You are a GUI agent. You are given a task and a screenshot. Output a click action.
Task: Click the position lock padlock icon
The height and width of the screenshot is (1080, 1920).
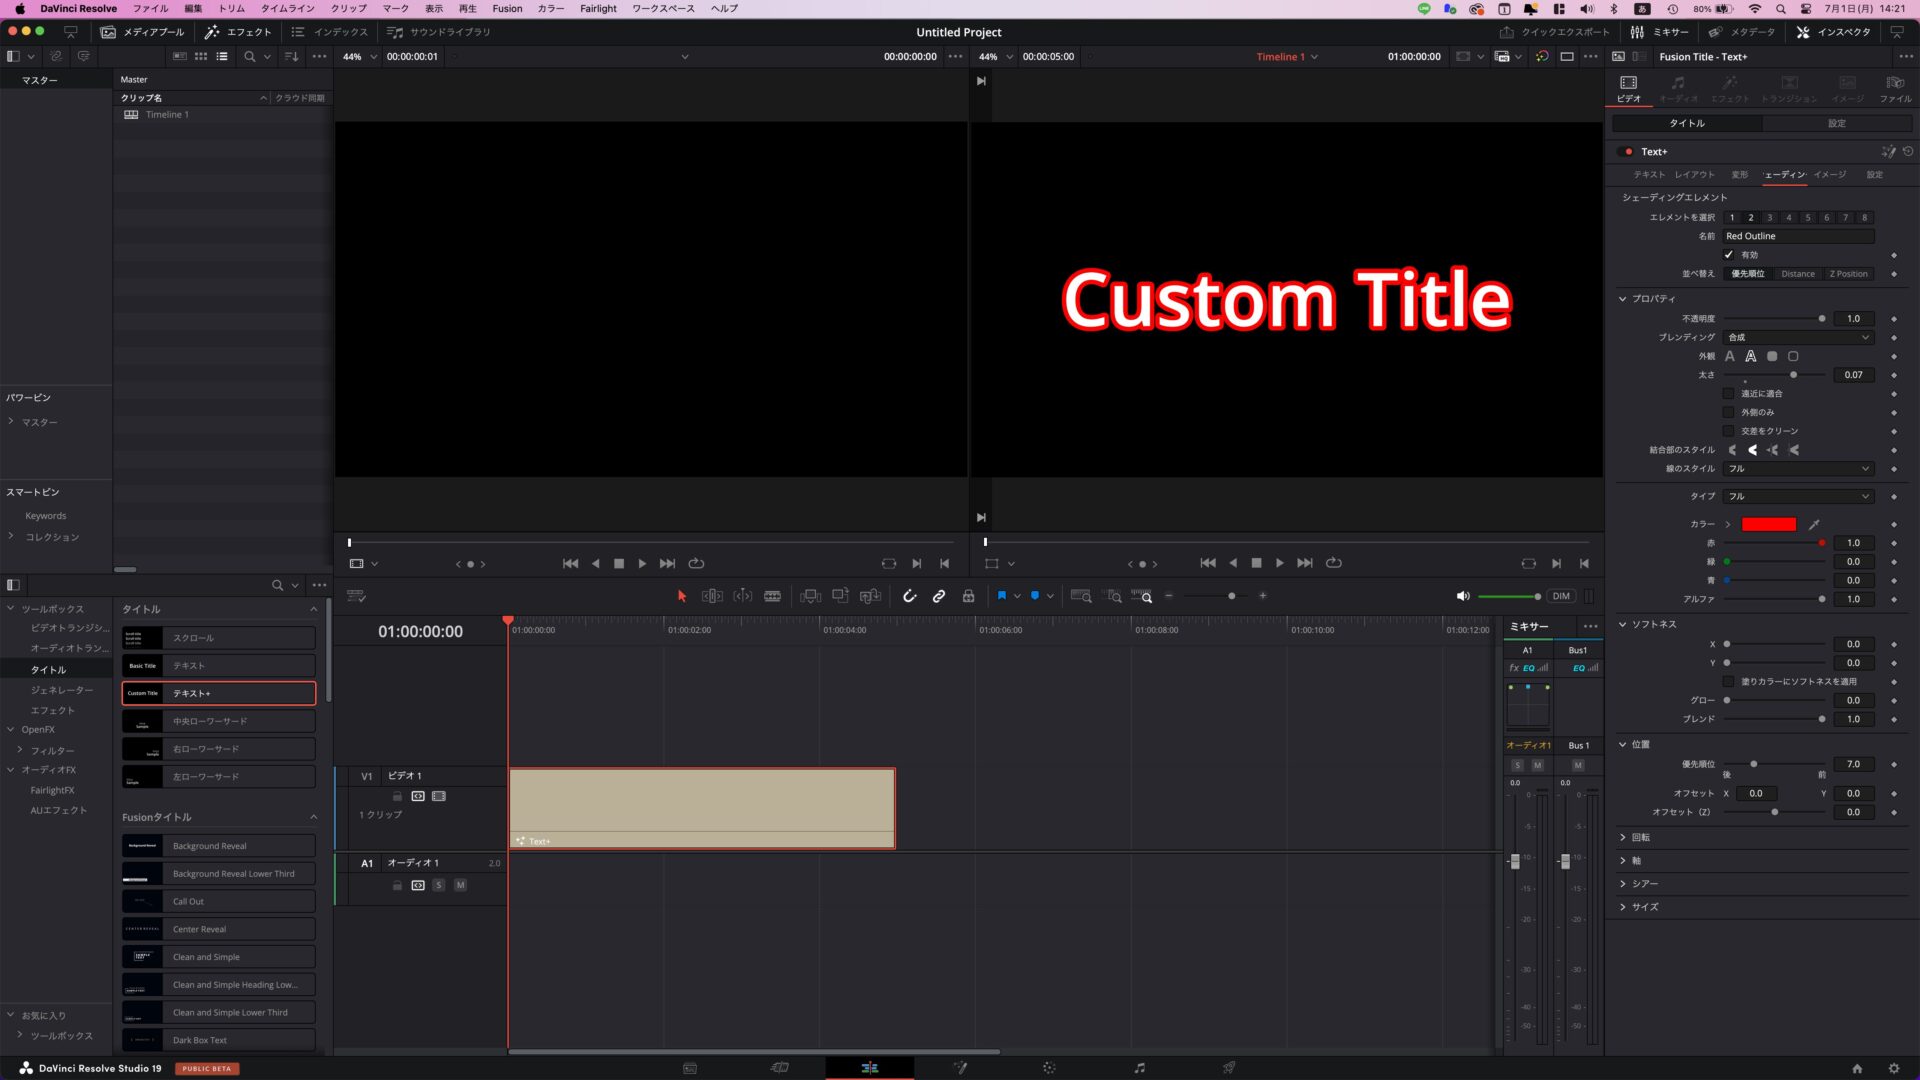click(968, 596)
